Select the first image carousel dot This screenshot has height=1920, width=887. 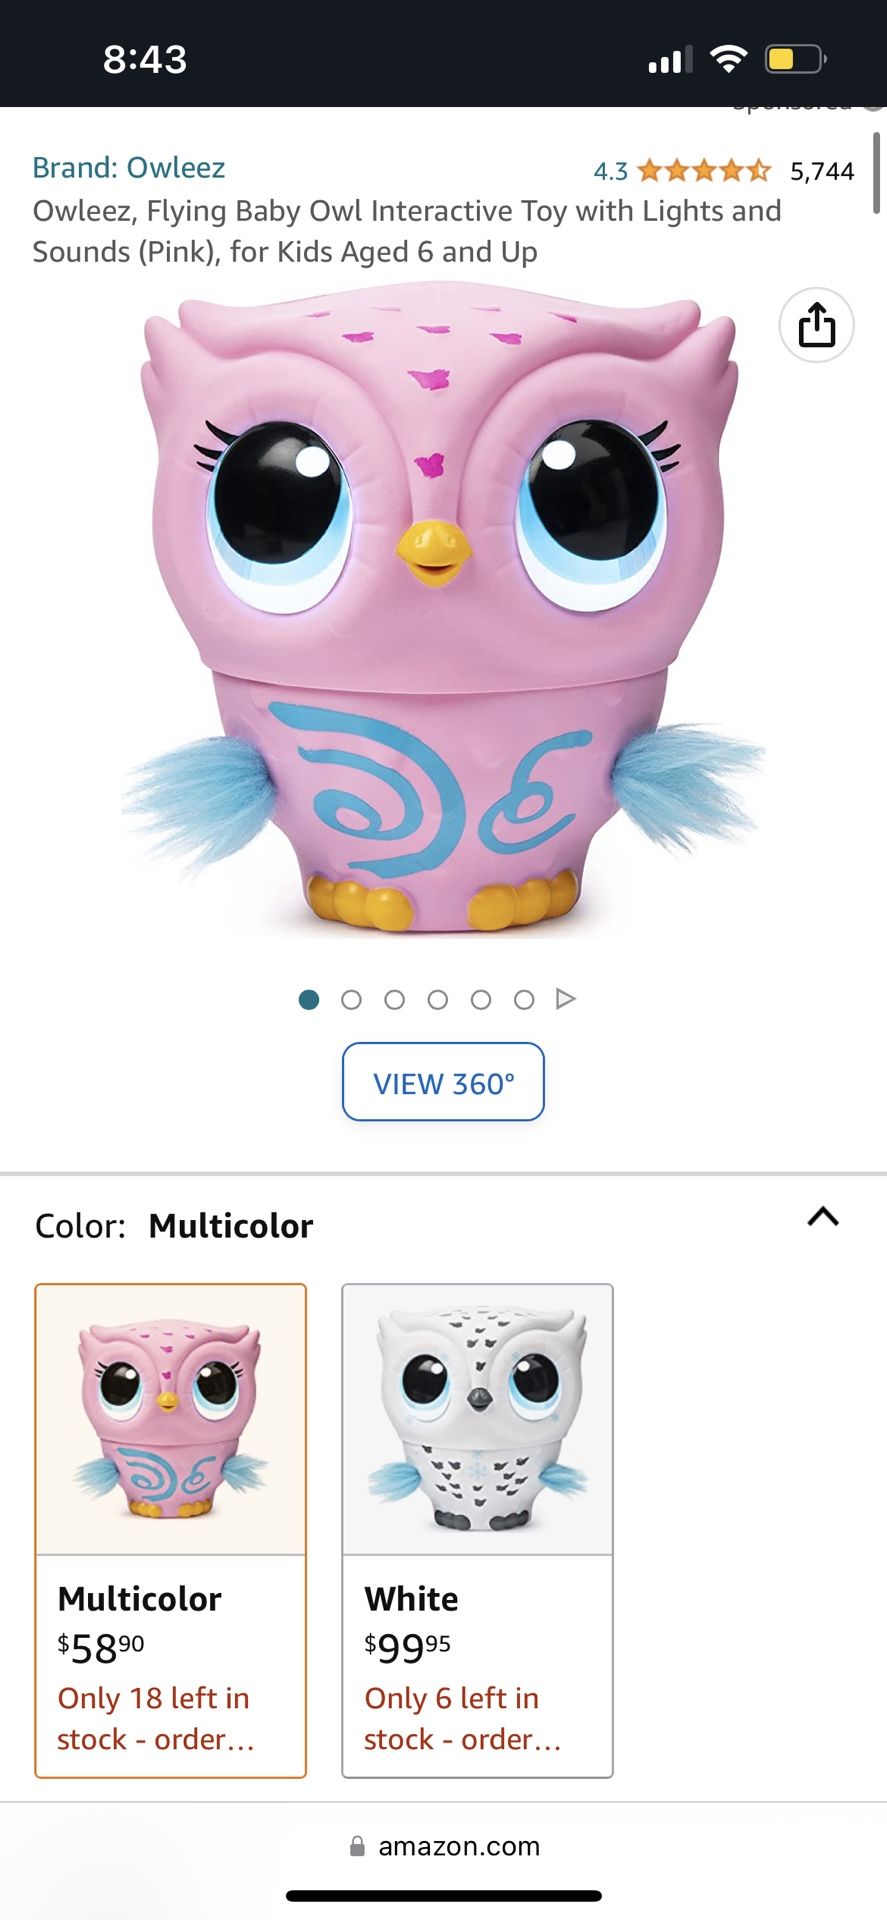click(x=309, y=1000)
